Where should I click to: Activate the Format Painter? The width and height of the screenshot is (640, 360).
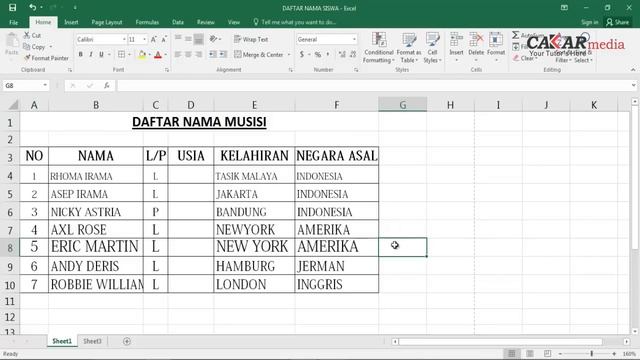(x=46, y=58)
